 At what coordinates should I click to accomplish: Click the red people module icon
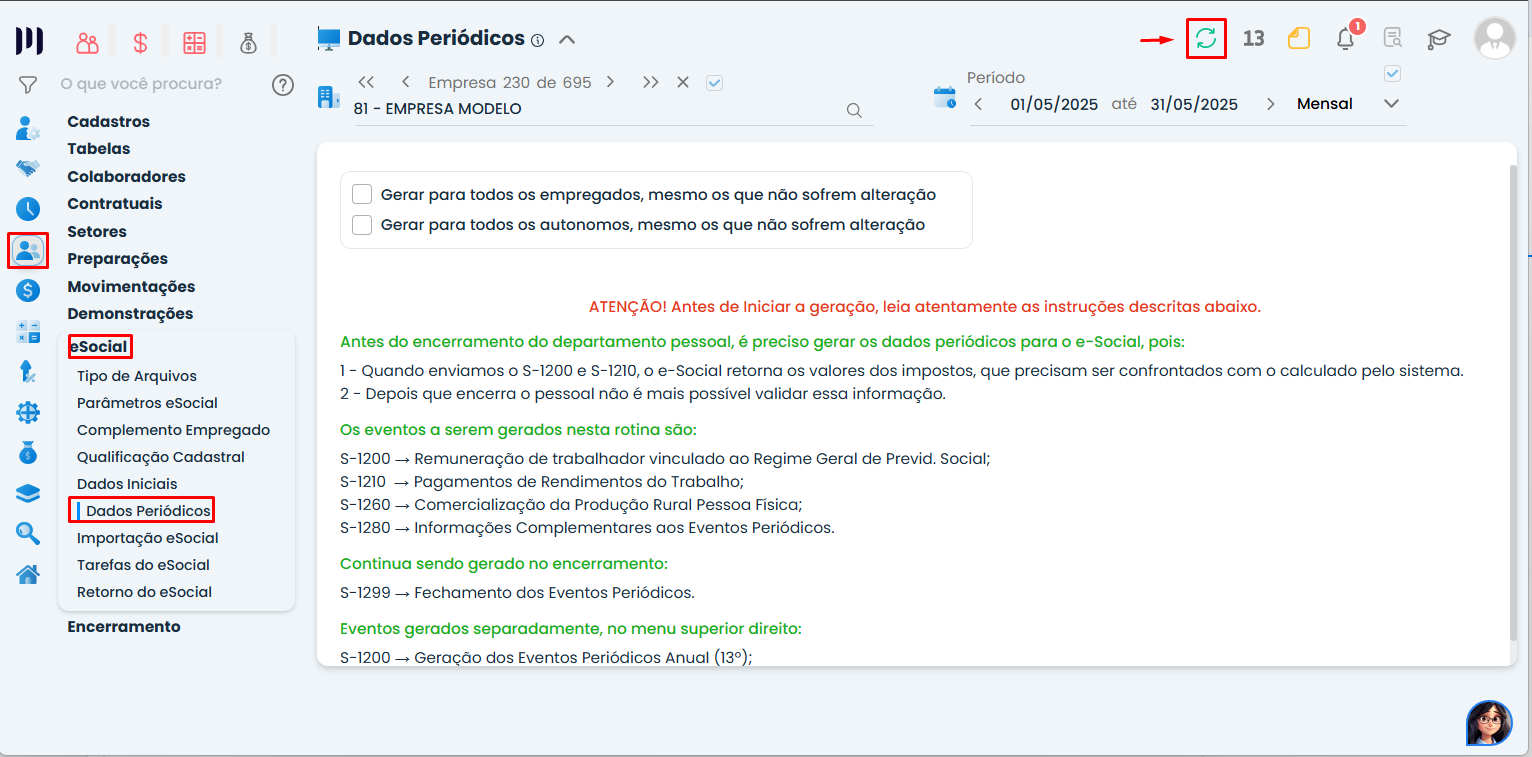click(88, 42)
